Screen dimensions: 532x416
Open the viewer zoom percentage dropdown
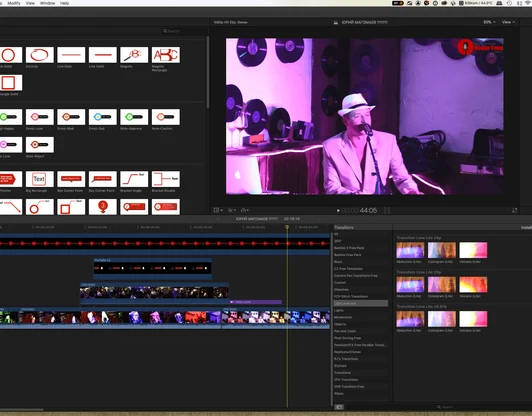[489, 22]
